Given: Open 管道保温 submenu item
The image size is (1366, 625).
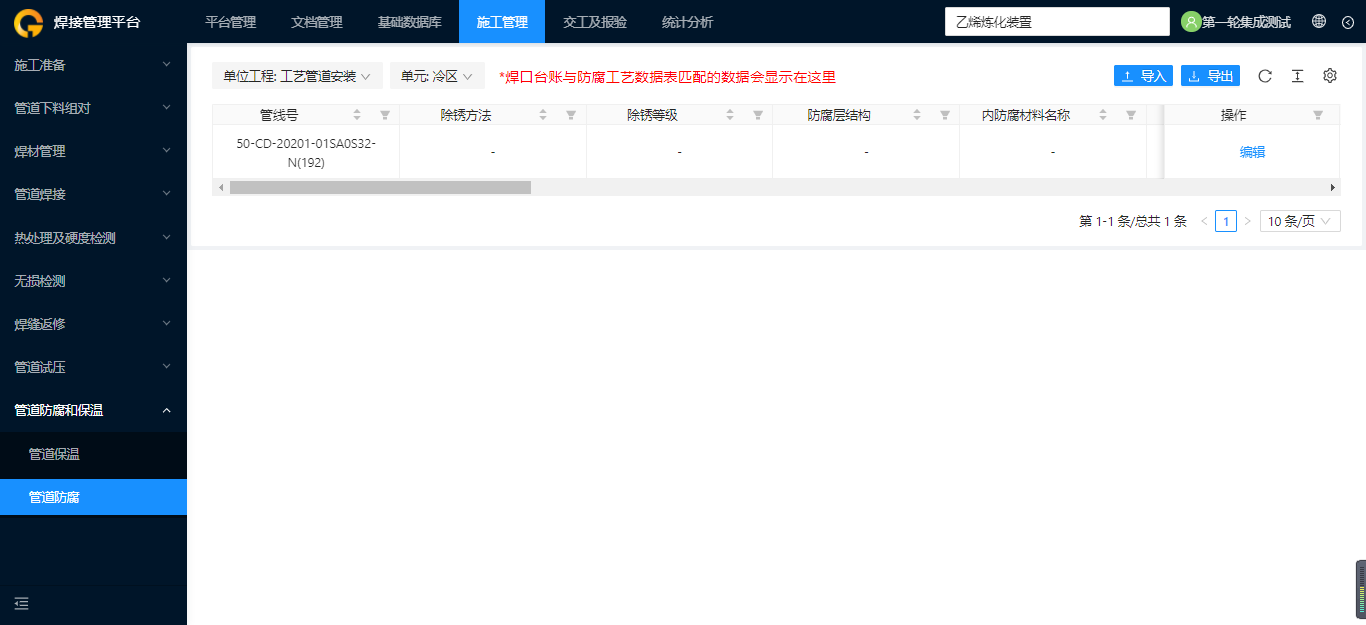Looking at the screenshot, I should coord(93,454).
